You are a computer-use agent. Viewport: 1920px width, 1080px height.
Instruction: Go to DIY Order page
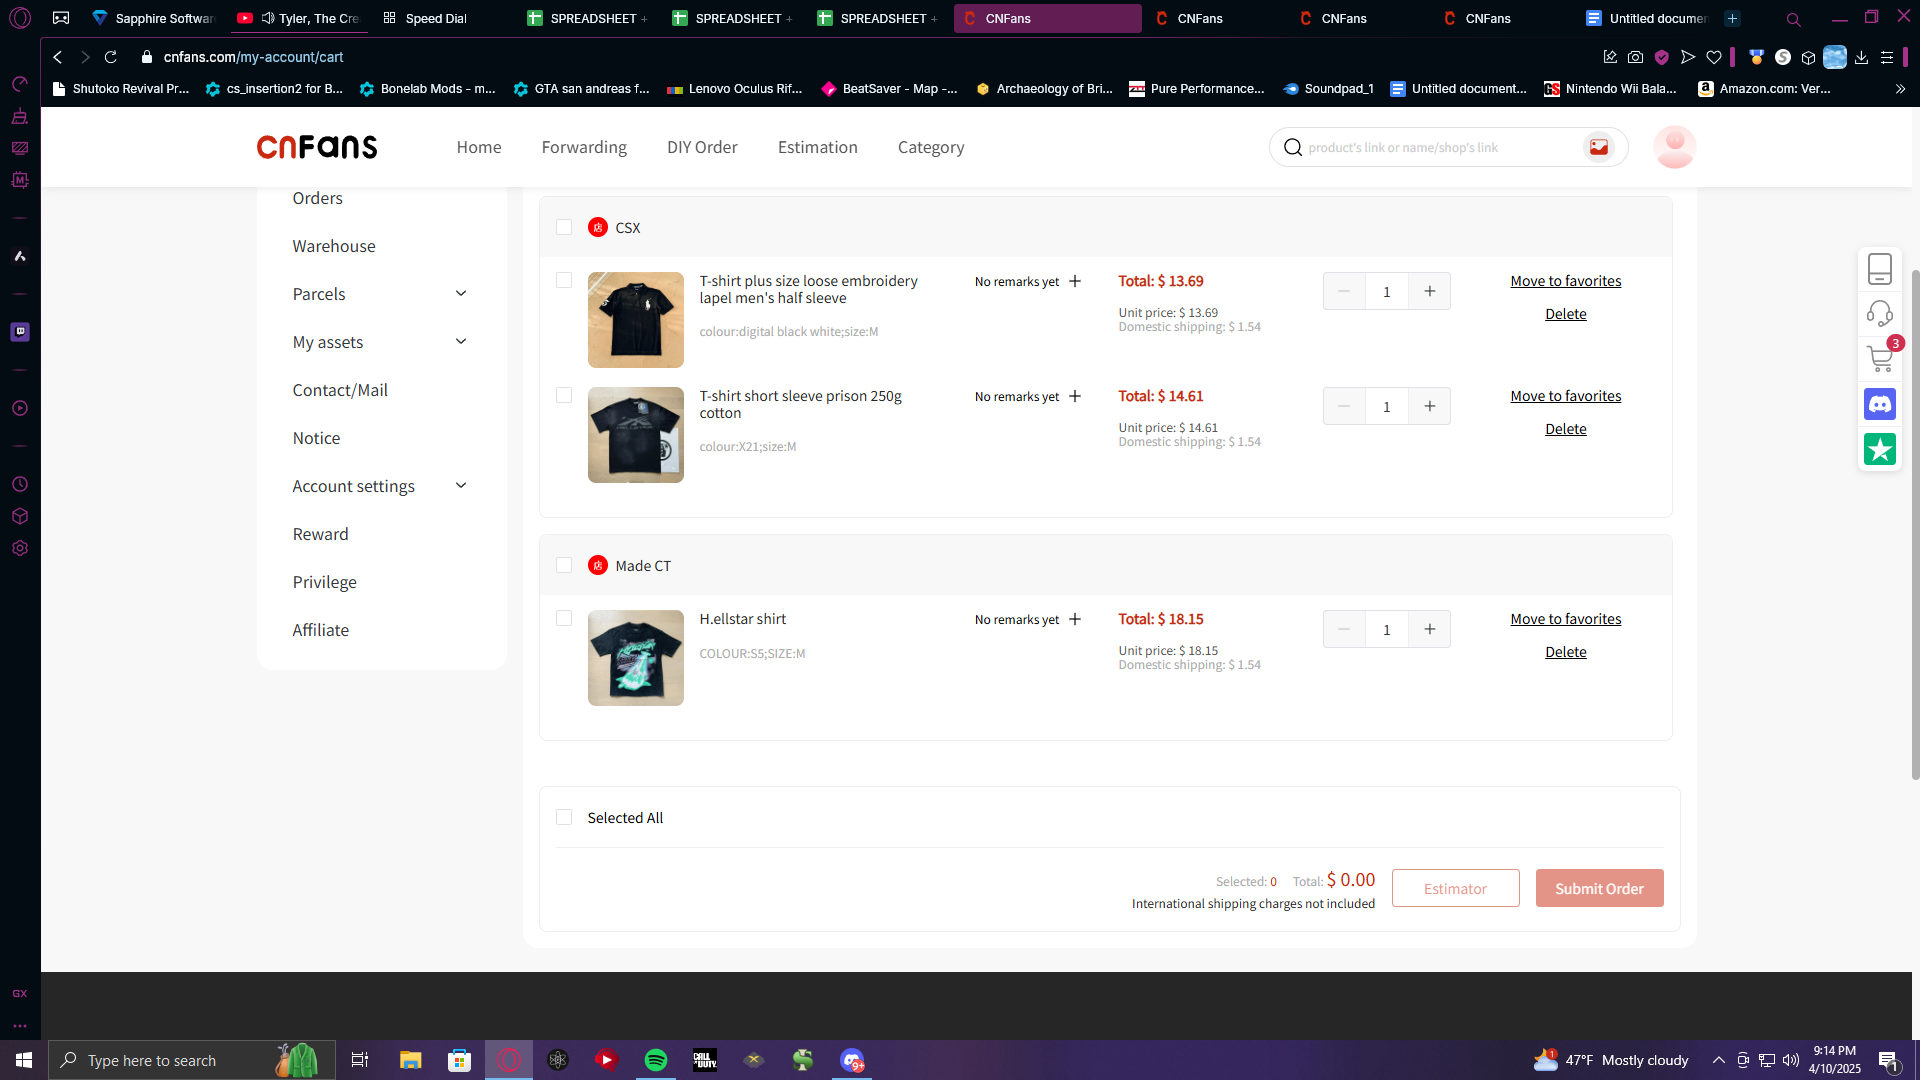click(702, 147)
